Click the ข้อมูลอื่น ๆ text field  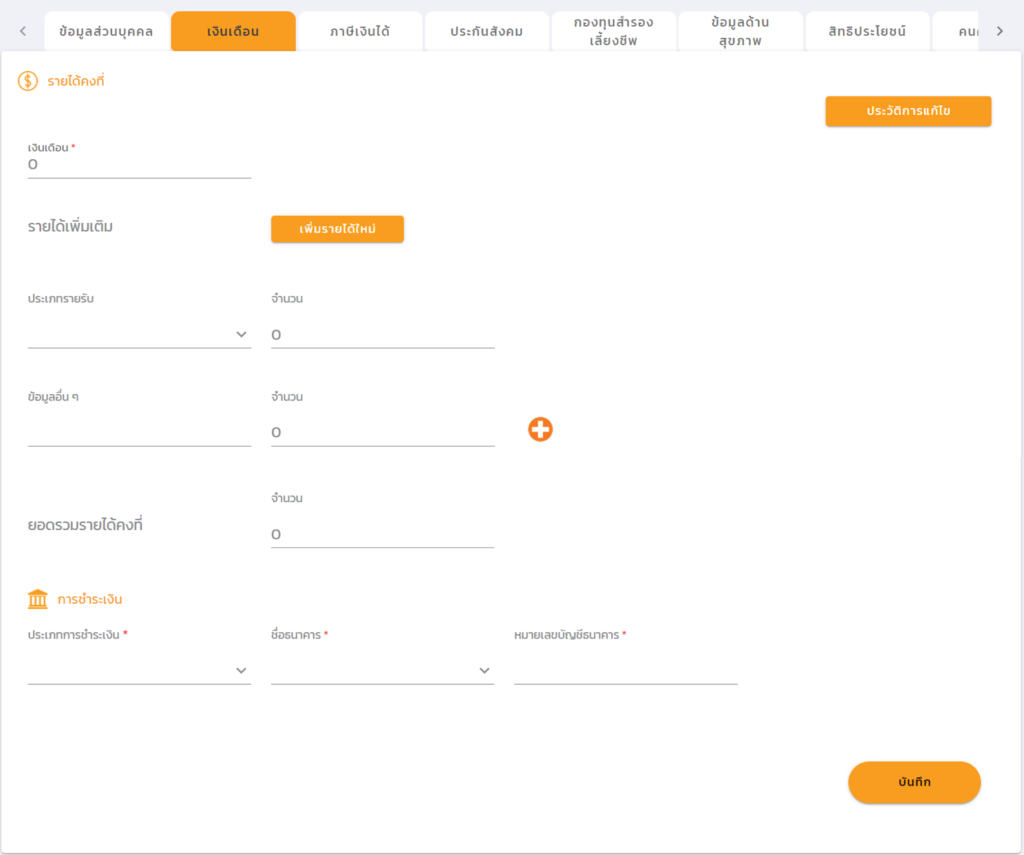[139, 432]
